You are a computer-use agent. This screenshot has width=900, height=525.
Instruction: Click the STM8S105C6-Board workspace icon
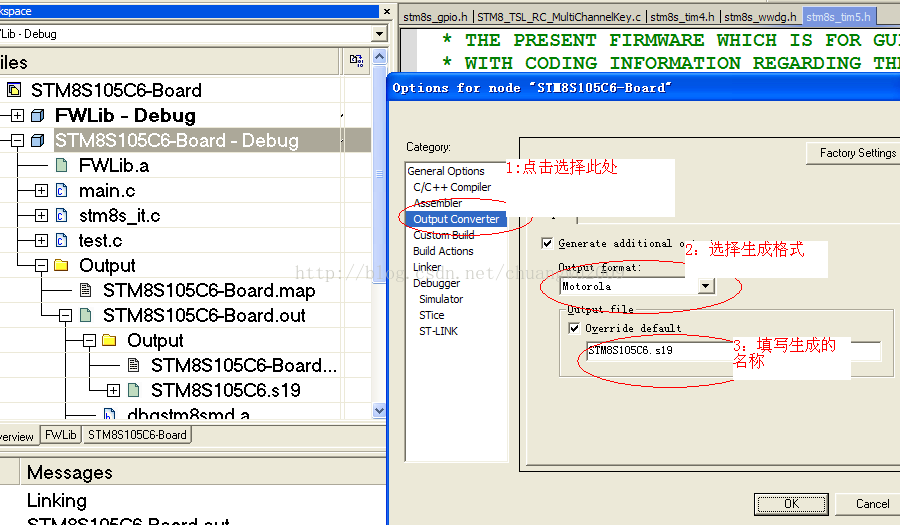tap(14, 90)
